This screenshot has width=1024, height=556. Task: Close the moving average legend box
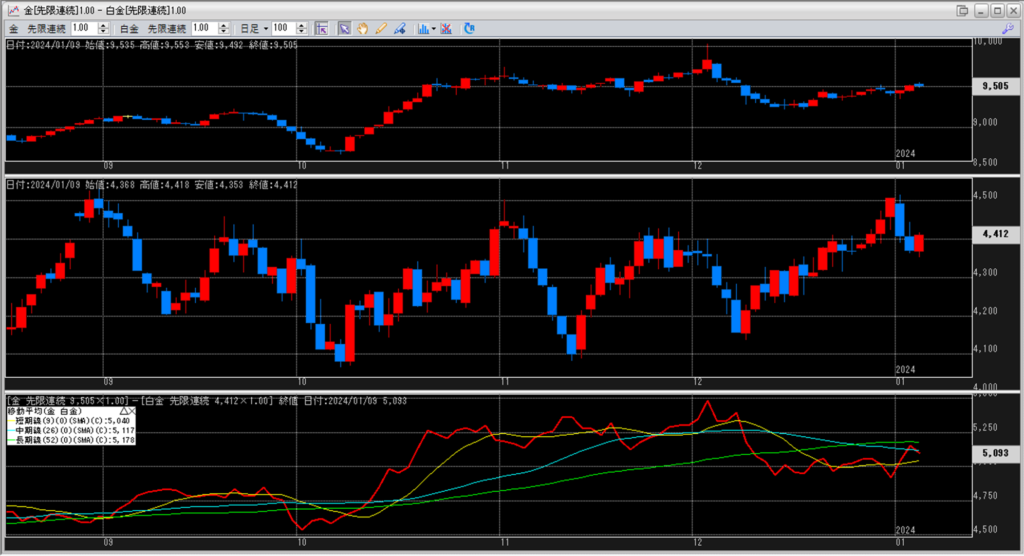point(131,411)
